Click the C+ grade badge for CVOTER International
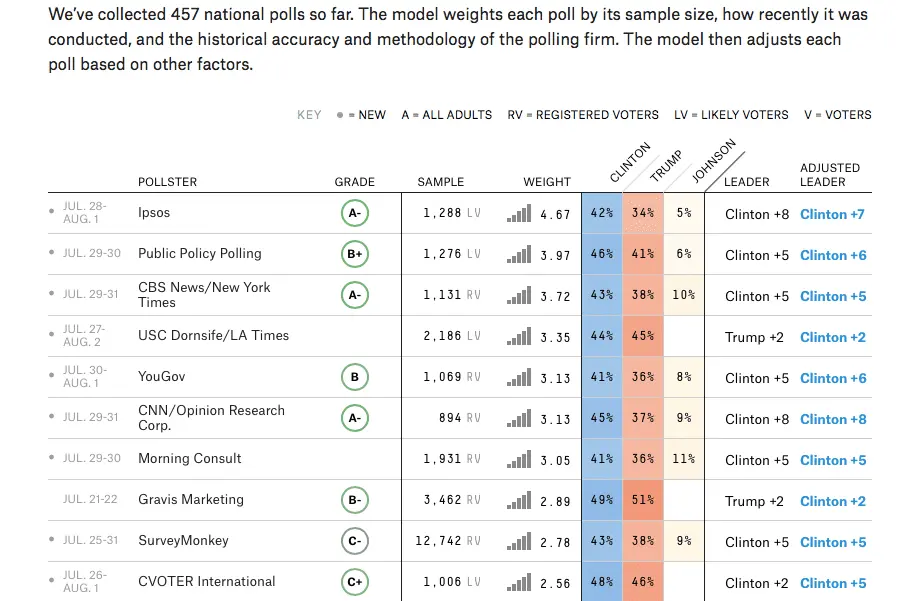This screenshot has height=601, width=898. click(x=354, y=583)
